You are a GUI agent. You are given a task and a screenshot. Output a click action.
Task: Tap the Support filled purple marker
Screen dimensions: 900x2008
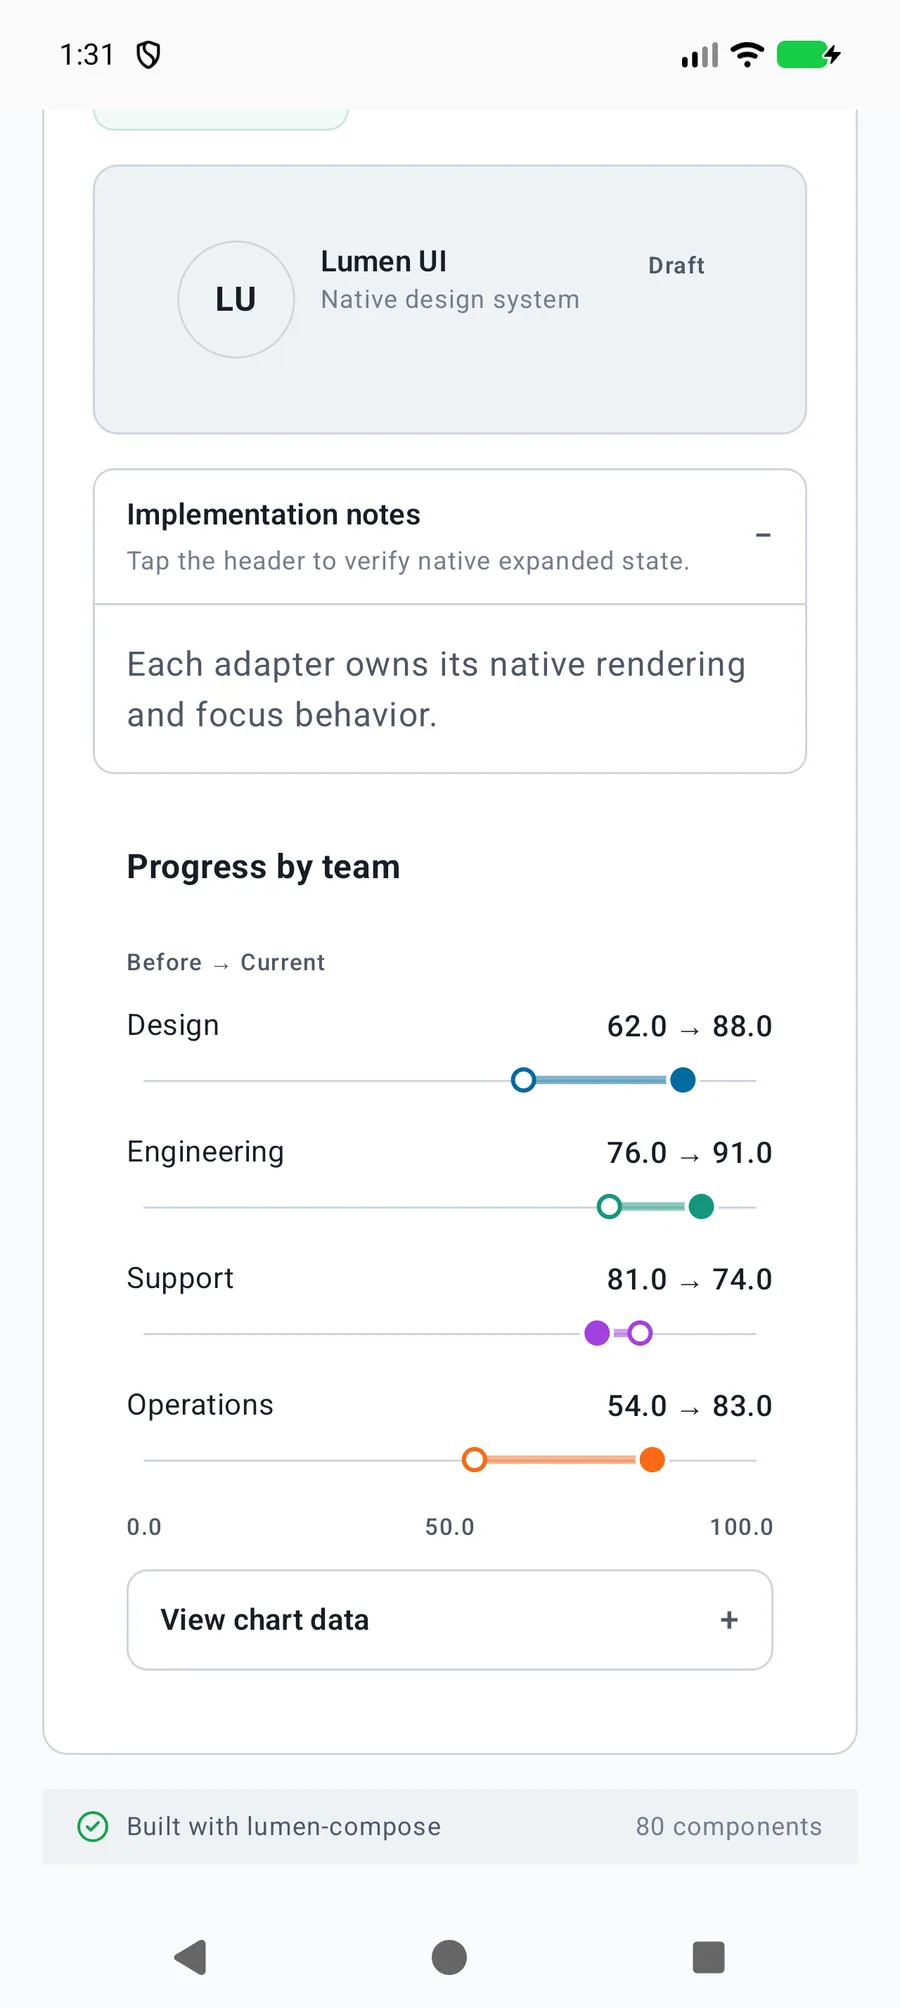597,1333
